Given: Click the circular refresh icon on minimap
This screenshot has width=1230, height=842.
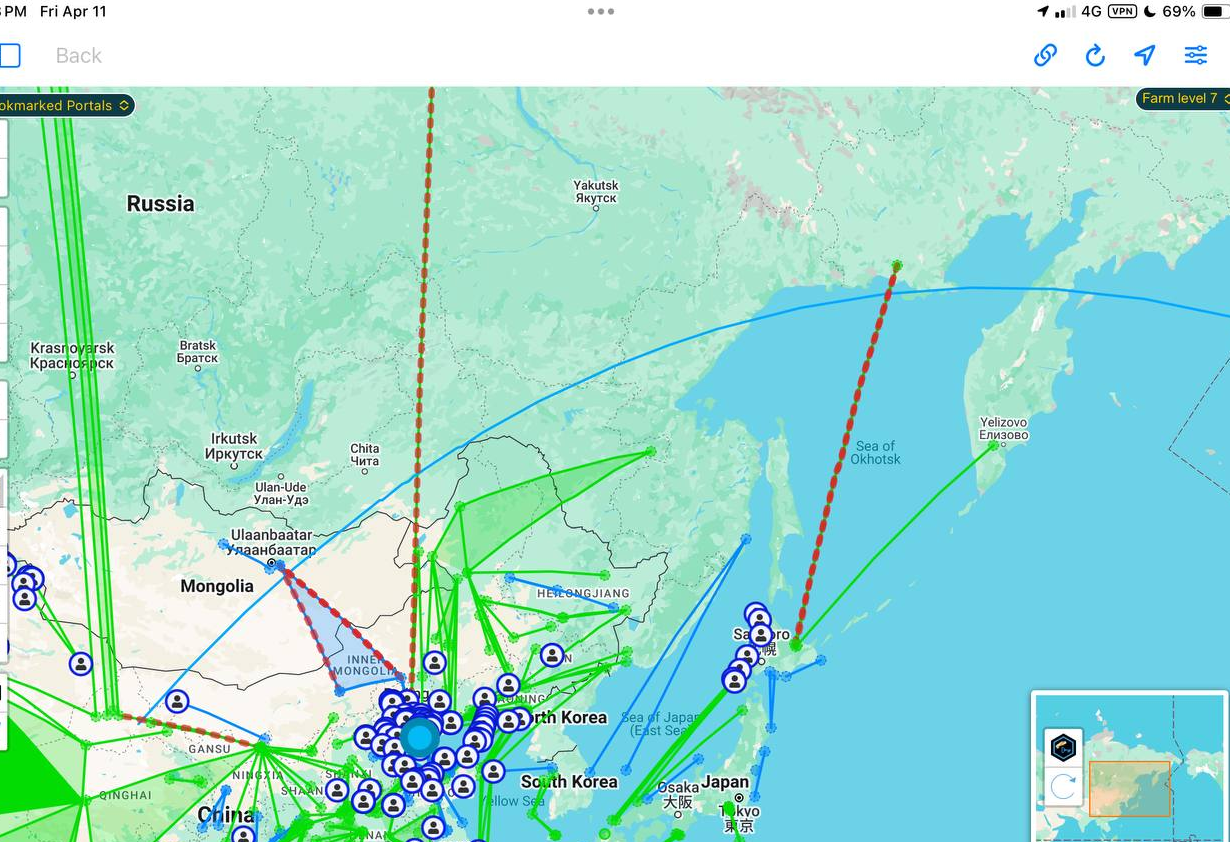Looking at the screenshot, I should (x=1063, y=787).
